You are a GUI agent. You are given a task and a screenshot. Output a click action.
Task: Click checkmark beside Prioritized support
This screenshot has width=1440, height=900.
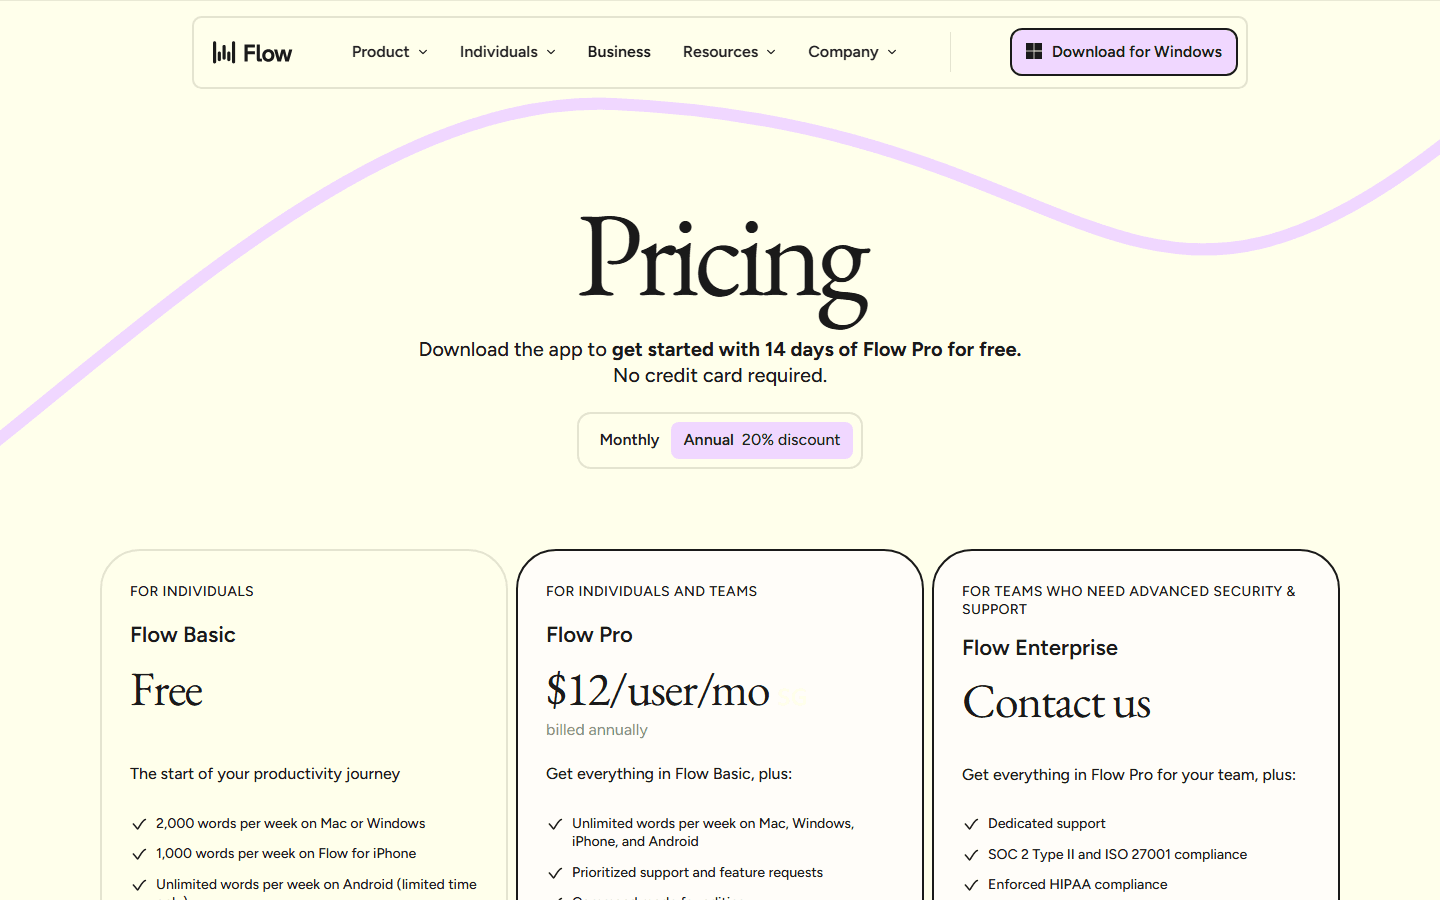point(556,873)
